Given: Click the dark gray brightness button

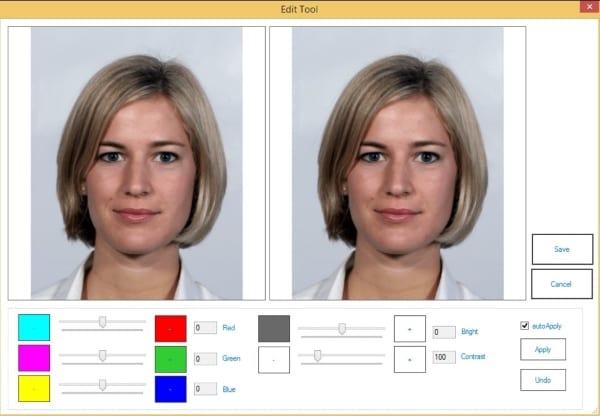Looking at the screenshot, I should click(x=274, y=328).
